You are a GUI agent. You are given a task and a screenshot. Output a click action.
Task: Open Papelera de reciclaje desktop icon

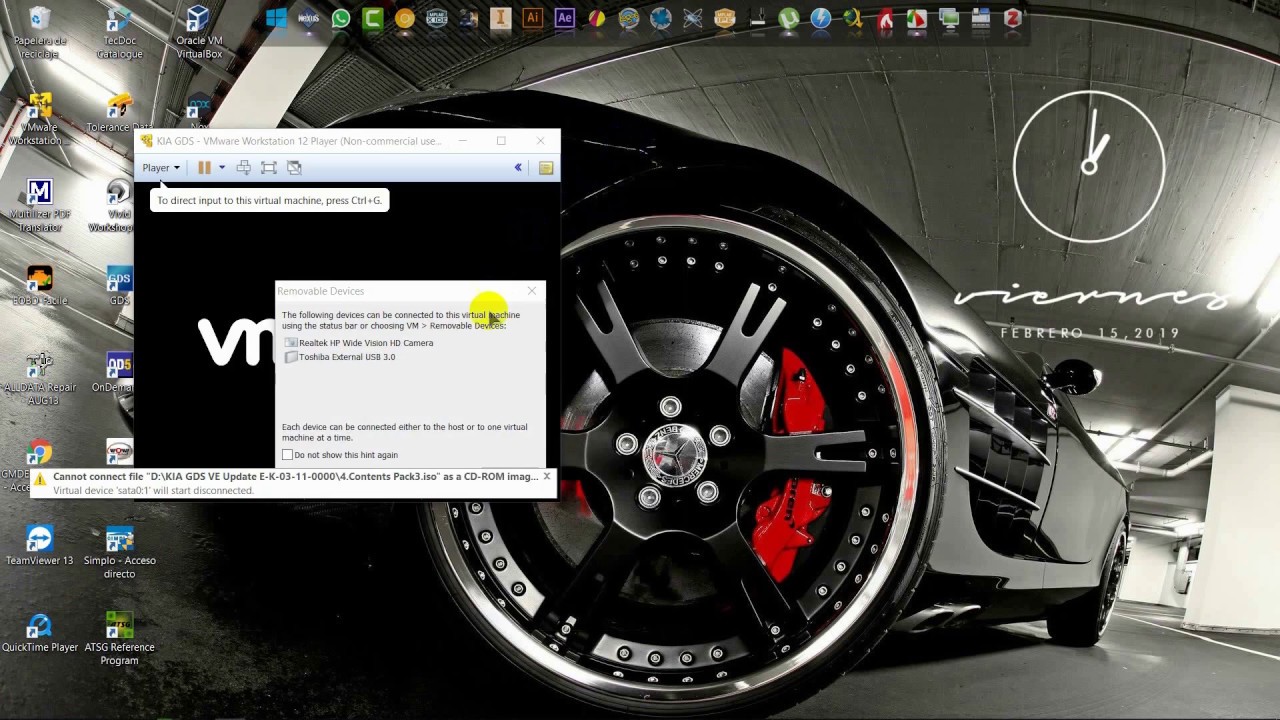[x=39, y=32]
